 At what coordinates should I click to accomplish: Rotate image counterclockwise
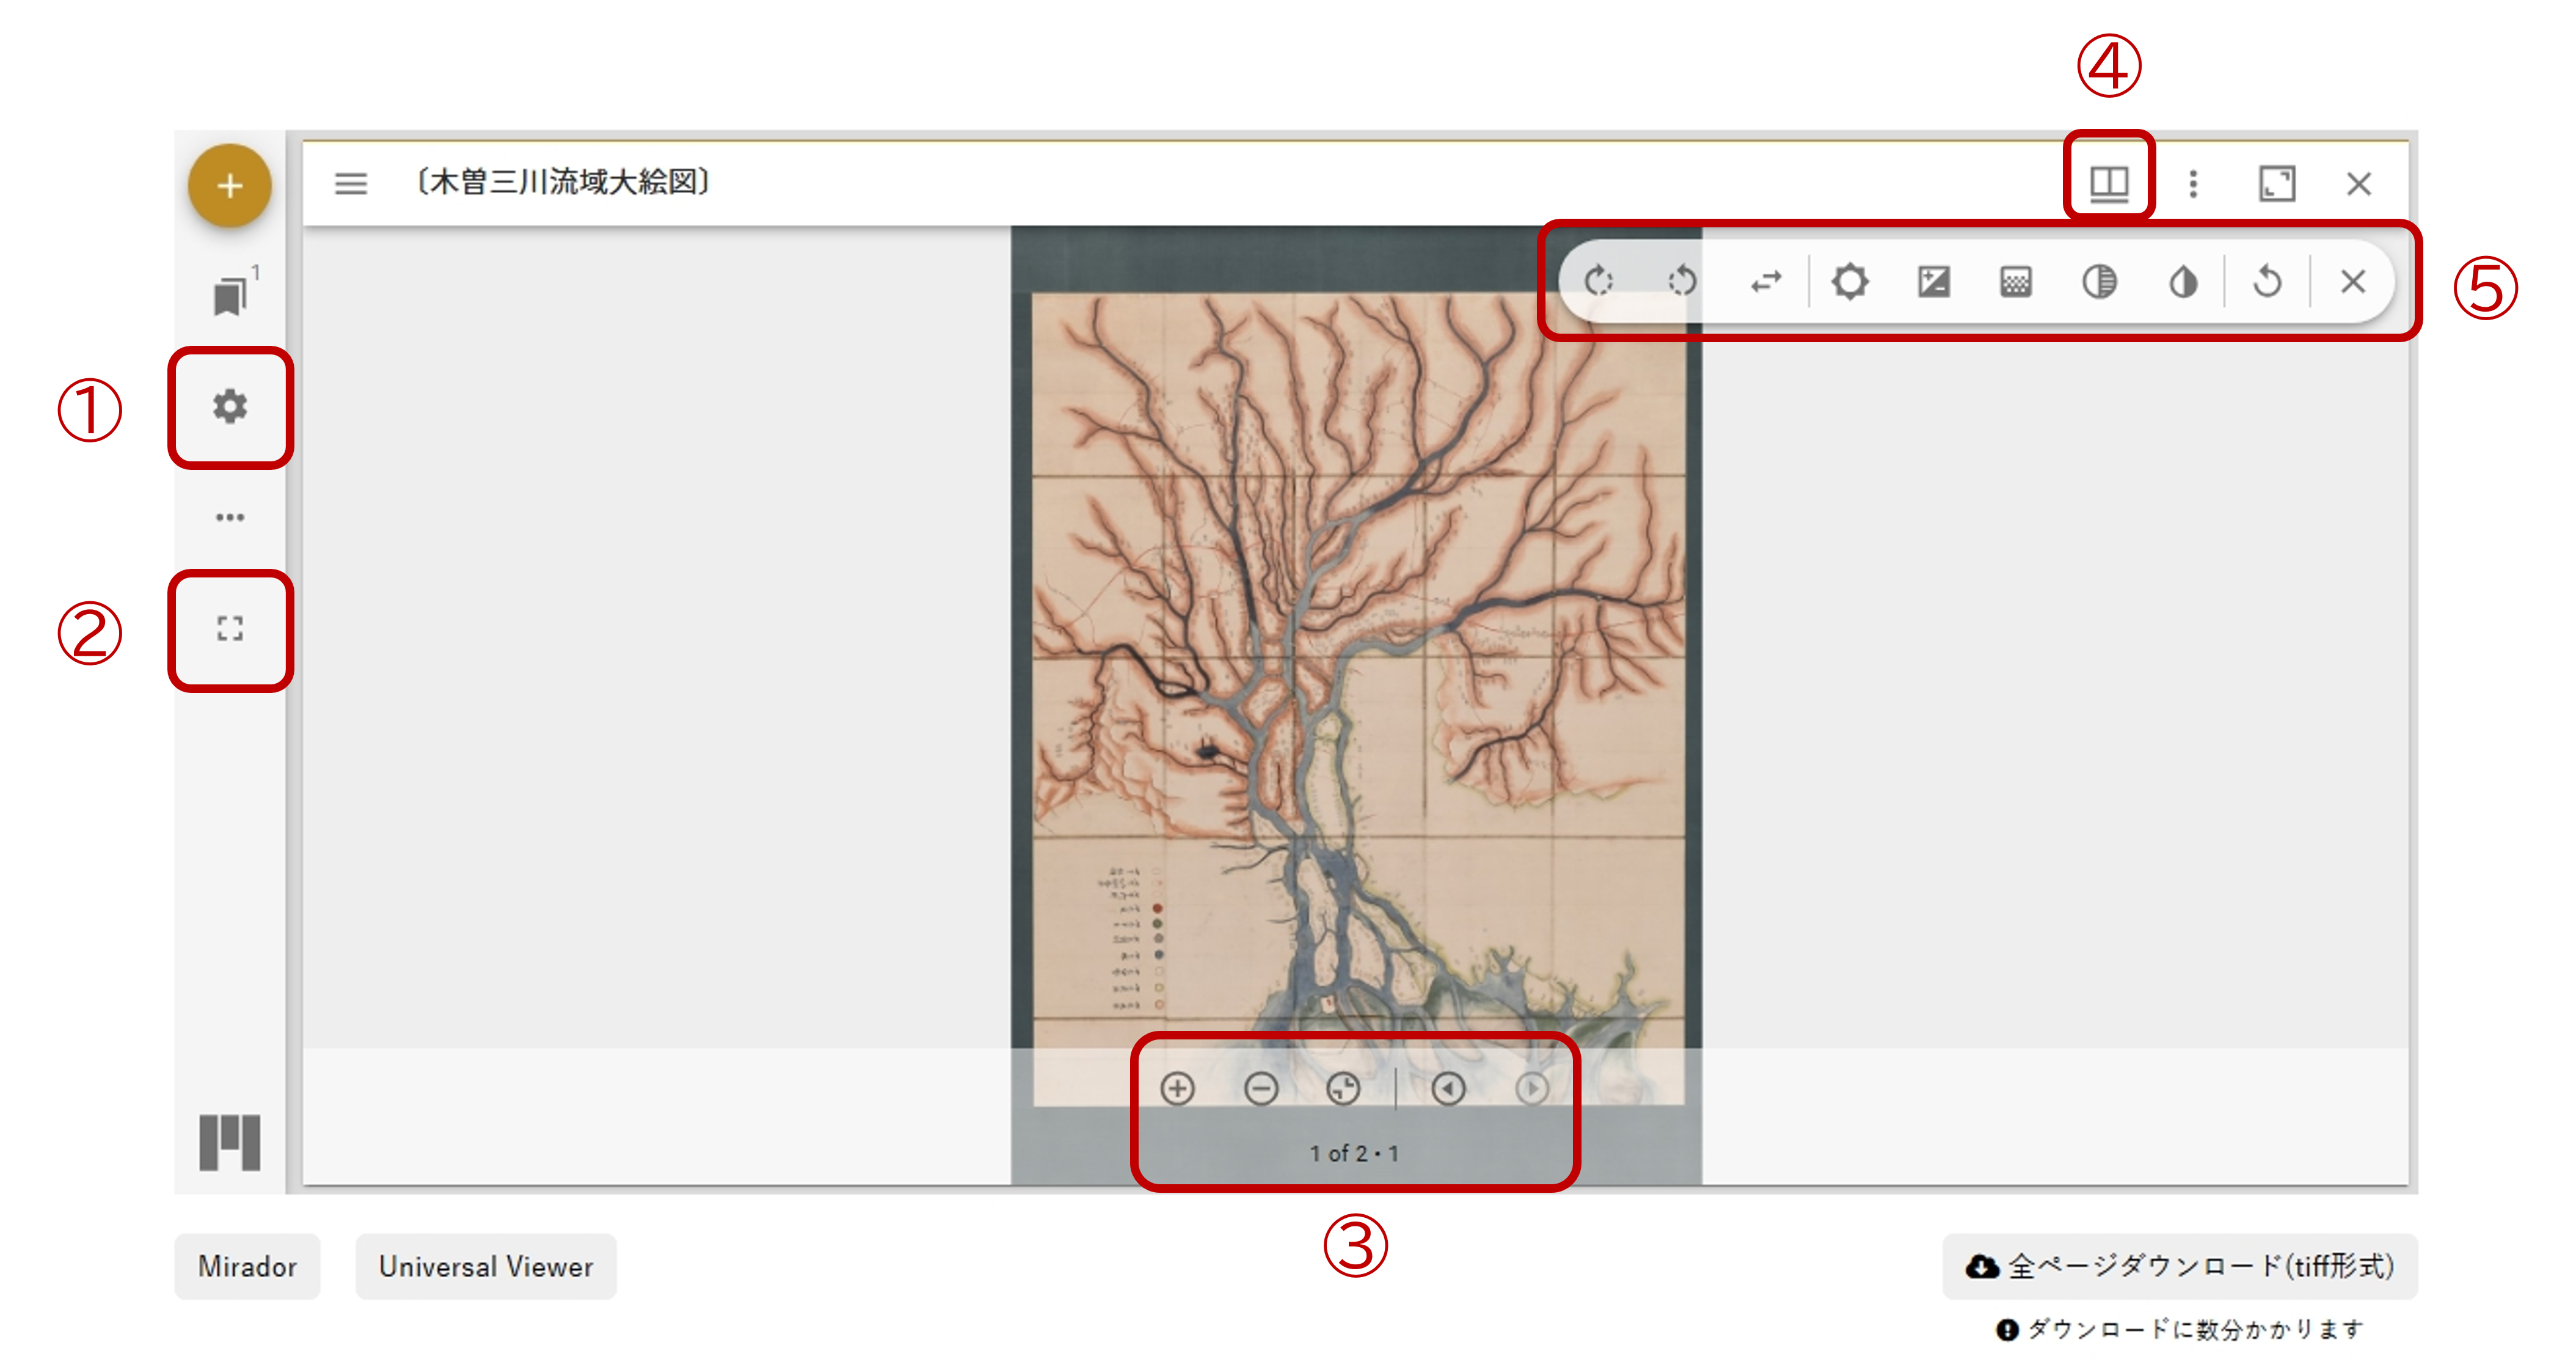(1682, 282)
